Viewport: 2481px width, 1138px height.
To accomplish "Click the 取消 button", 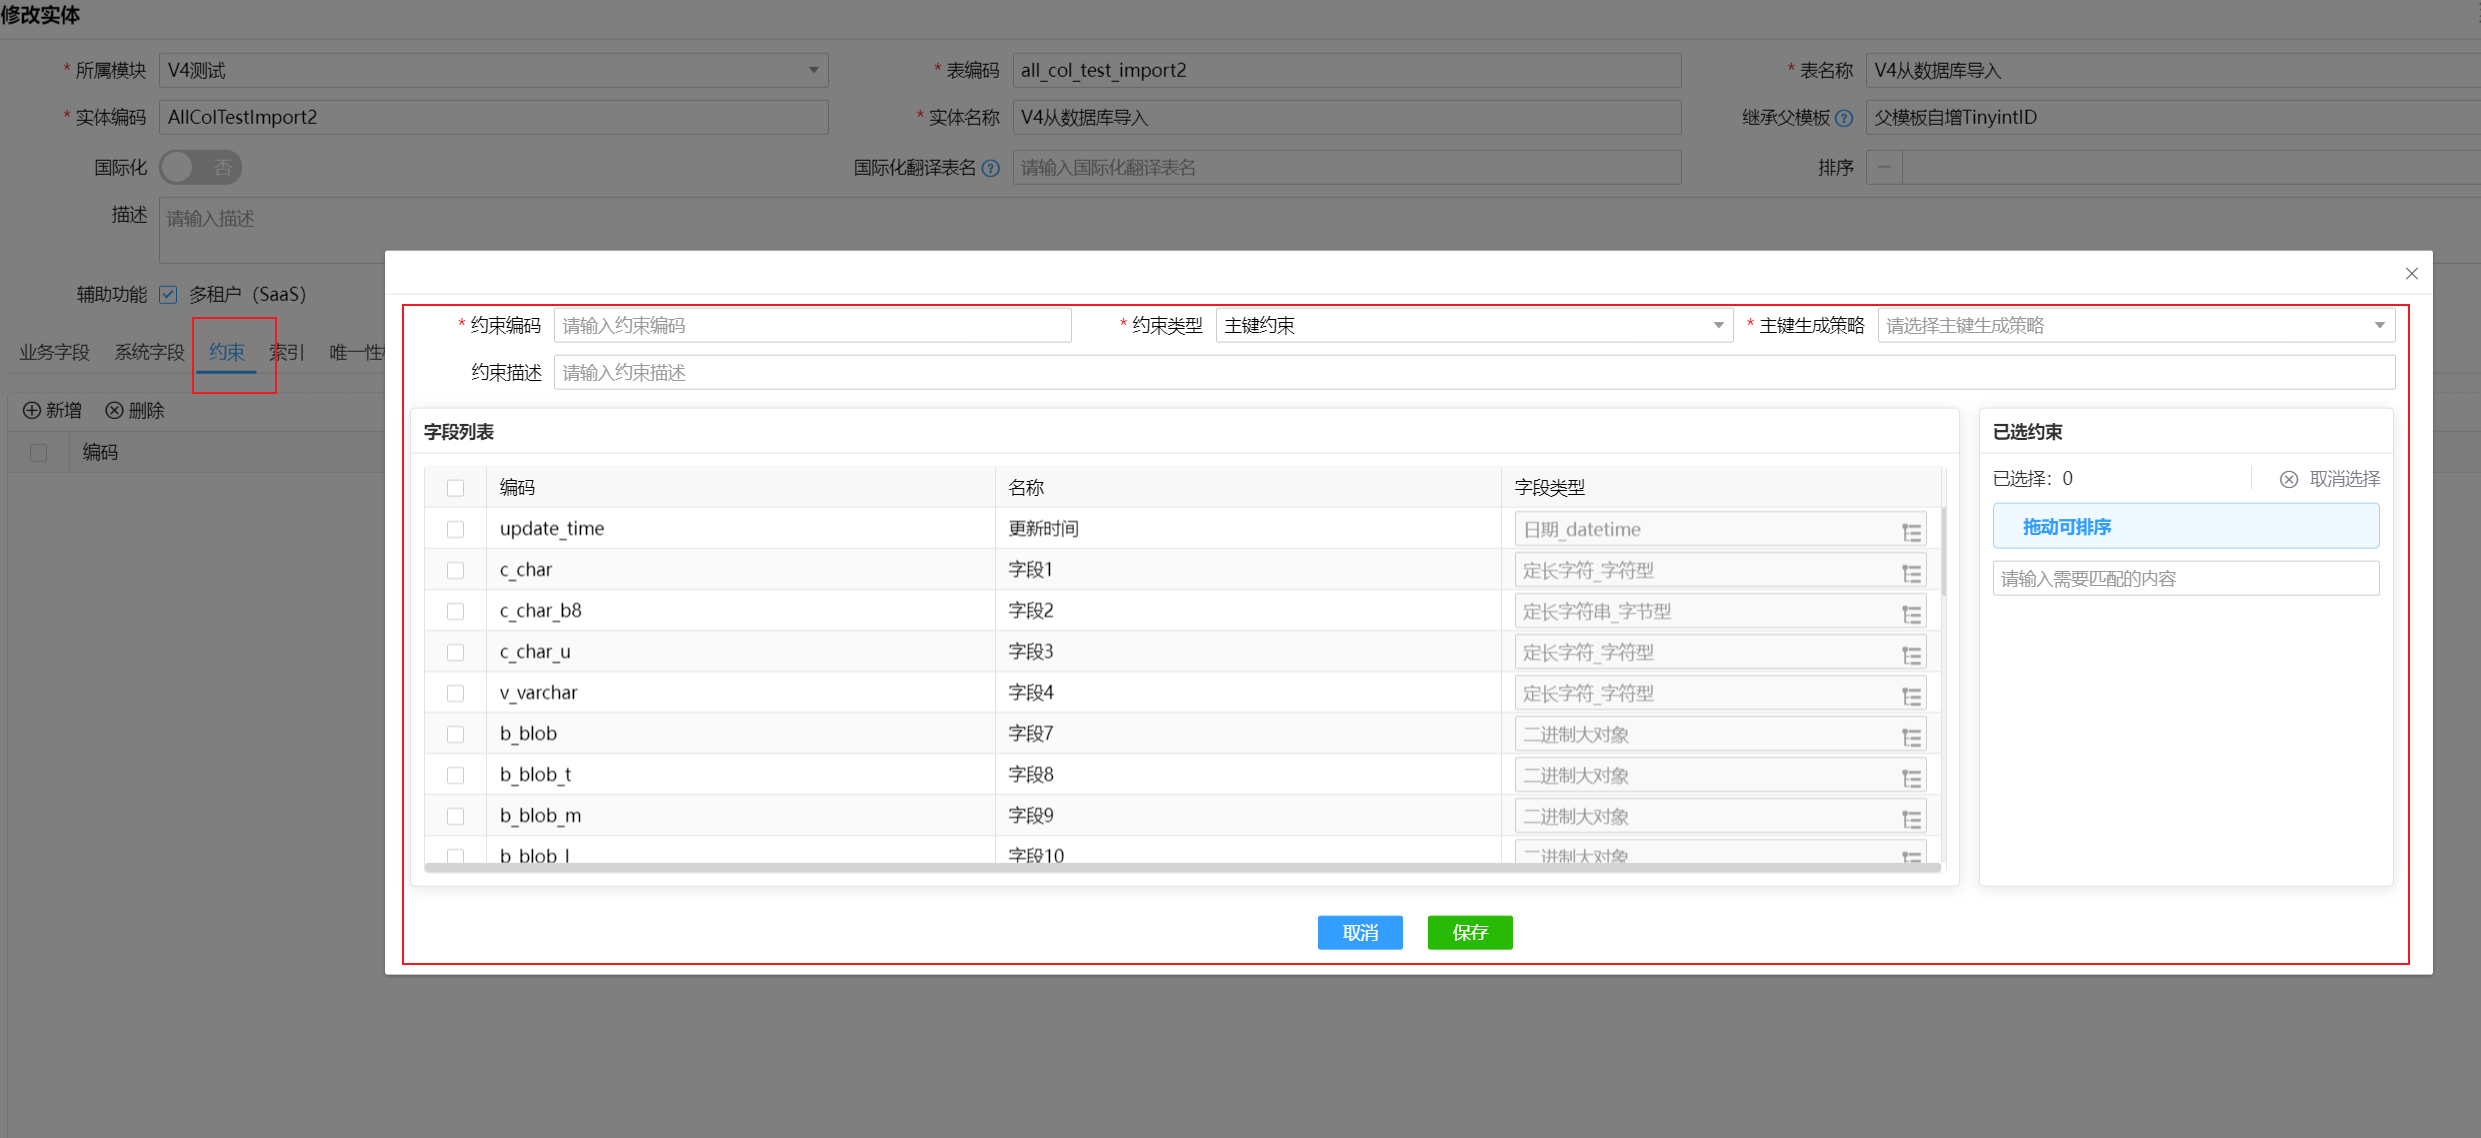I will [x=1360, y=932].
